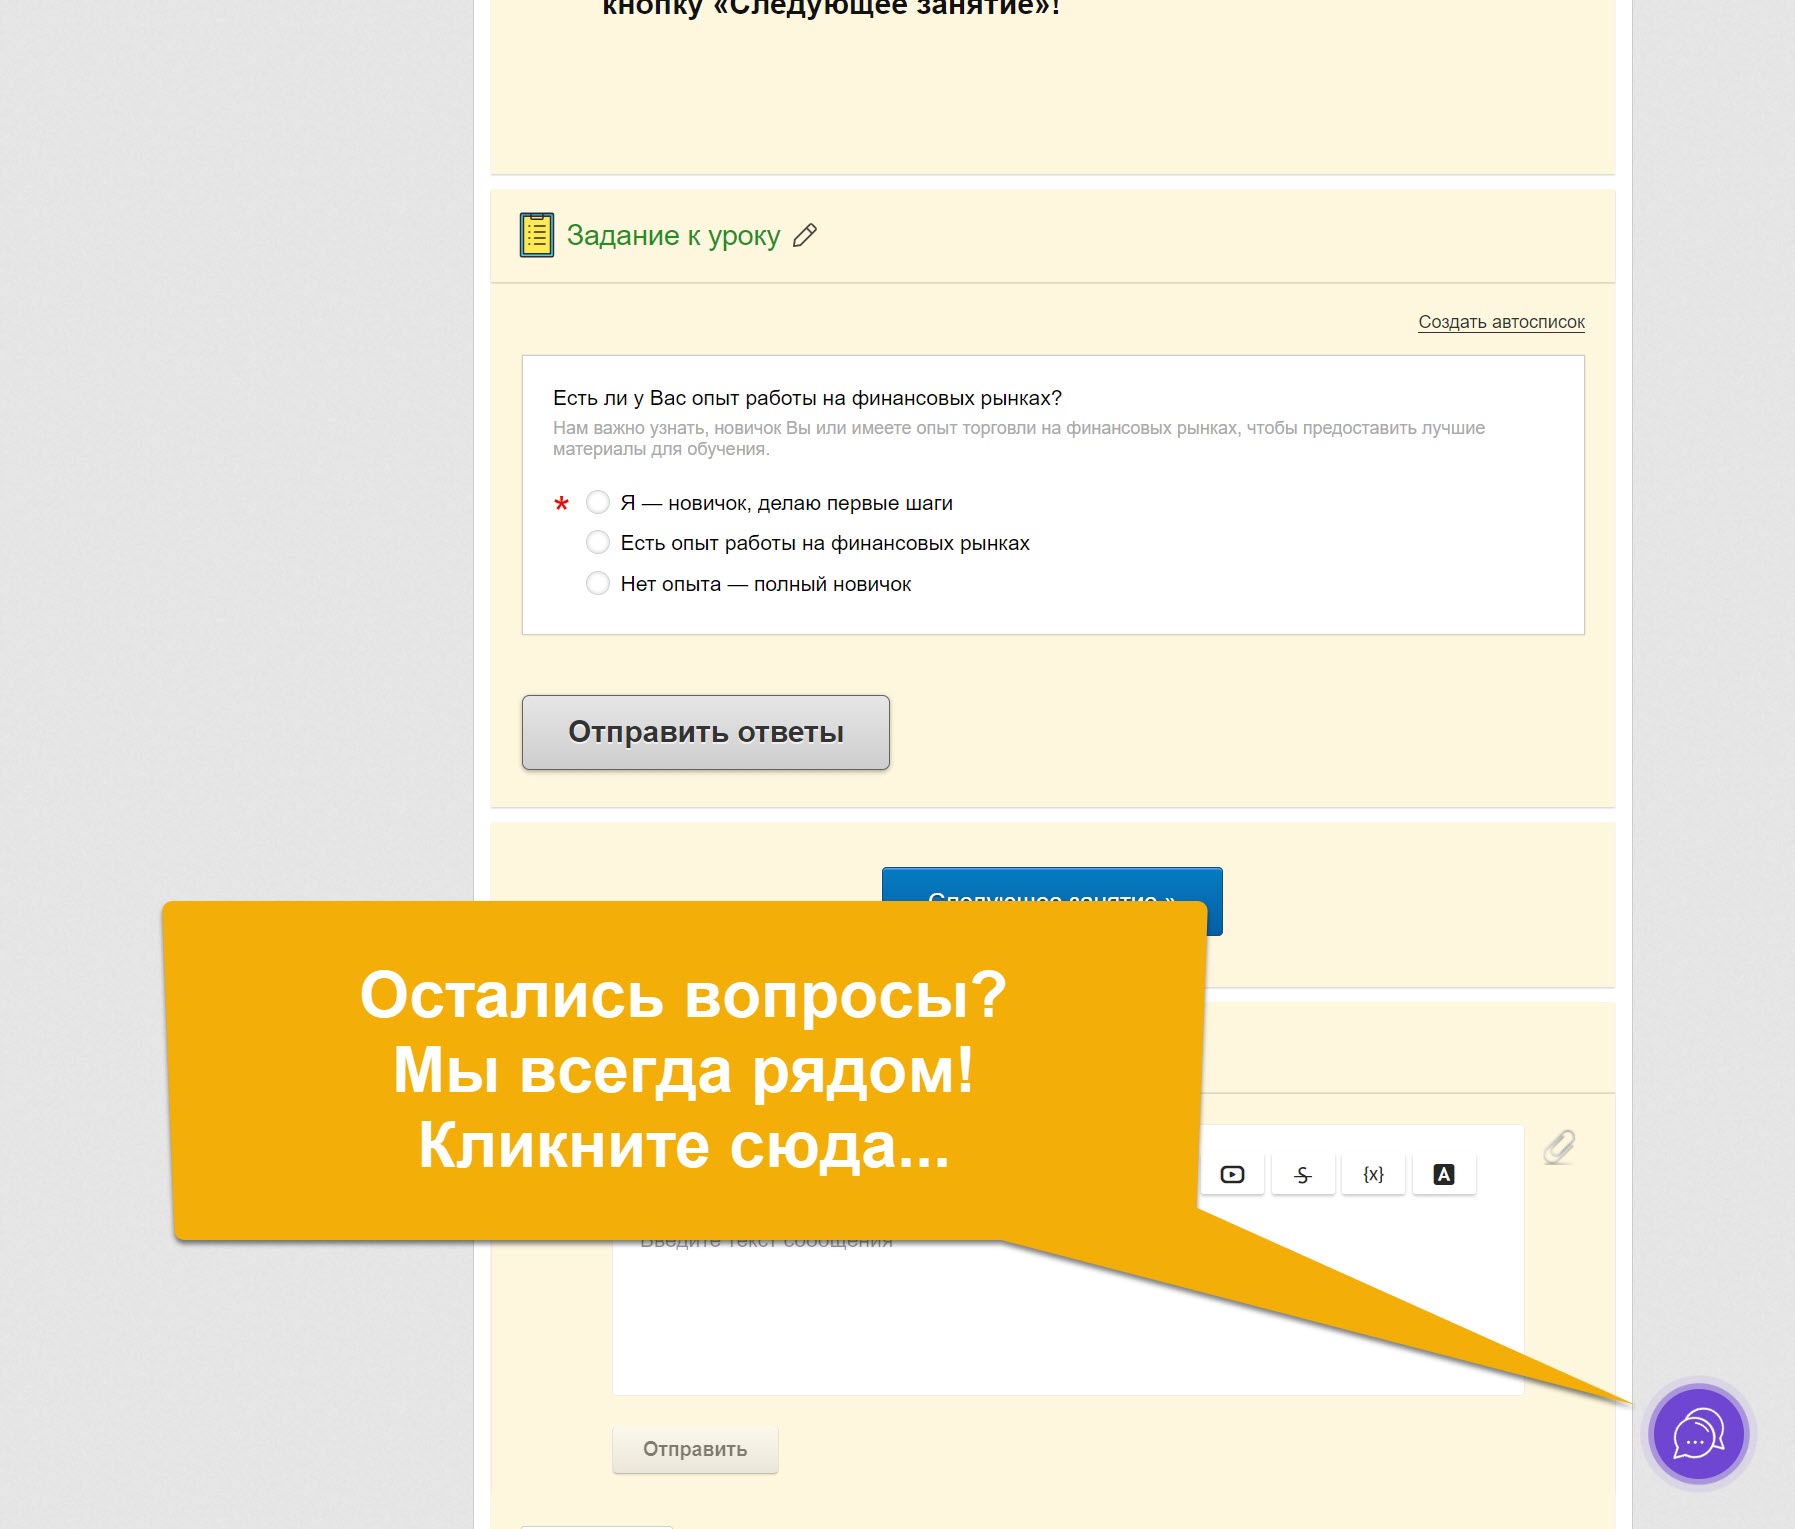This screenshot has height=1529, width=1795.
Task: Apply strikethrough formatting in the editor toolbar
Action: 1302,1175
